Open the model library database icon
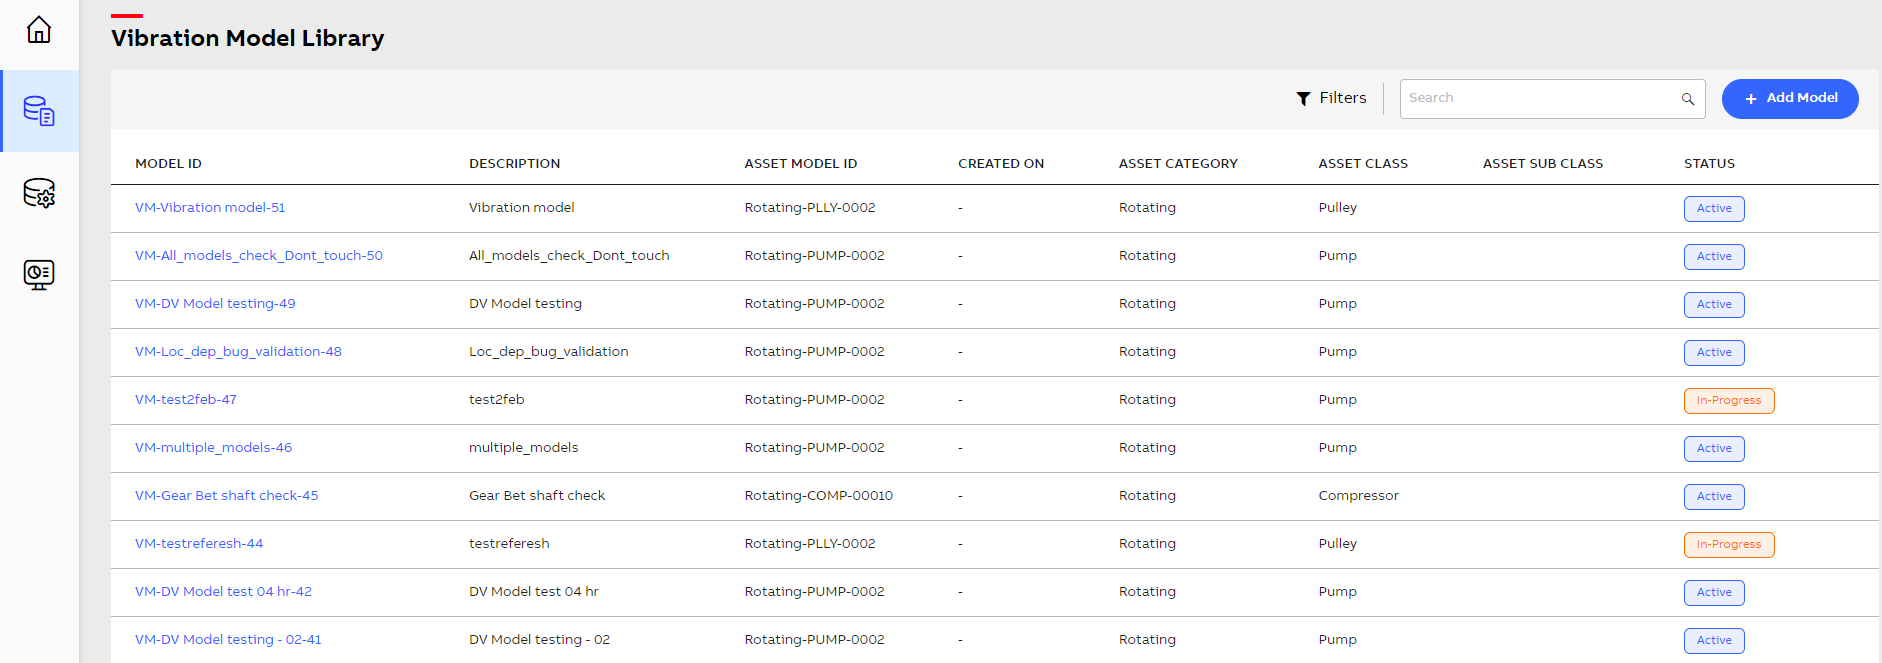 point(39,110)
